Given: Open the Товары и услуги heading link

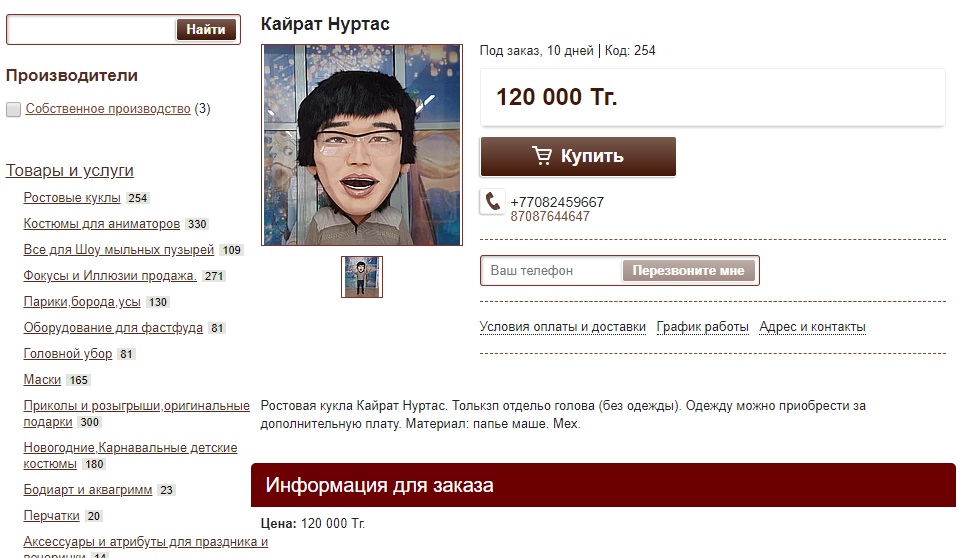Looking at the screenshot, I should click(x=70, y=170).
